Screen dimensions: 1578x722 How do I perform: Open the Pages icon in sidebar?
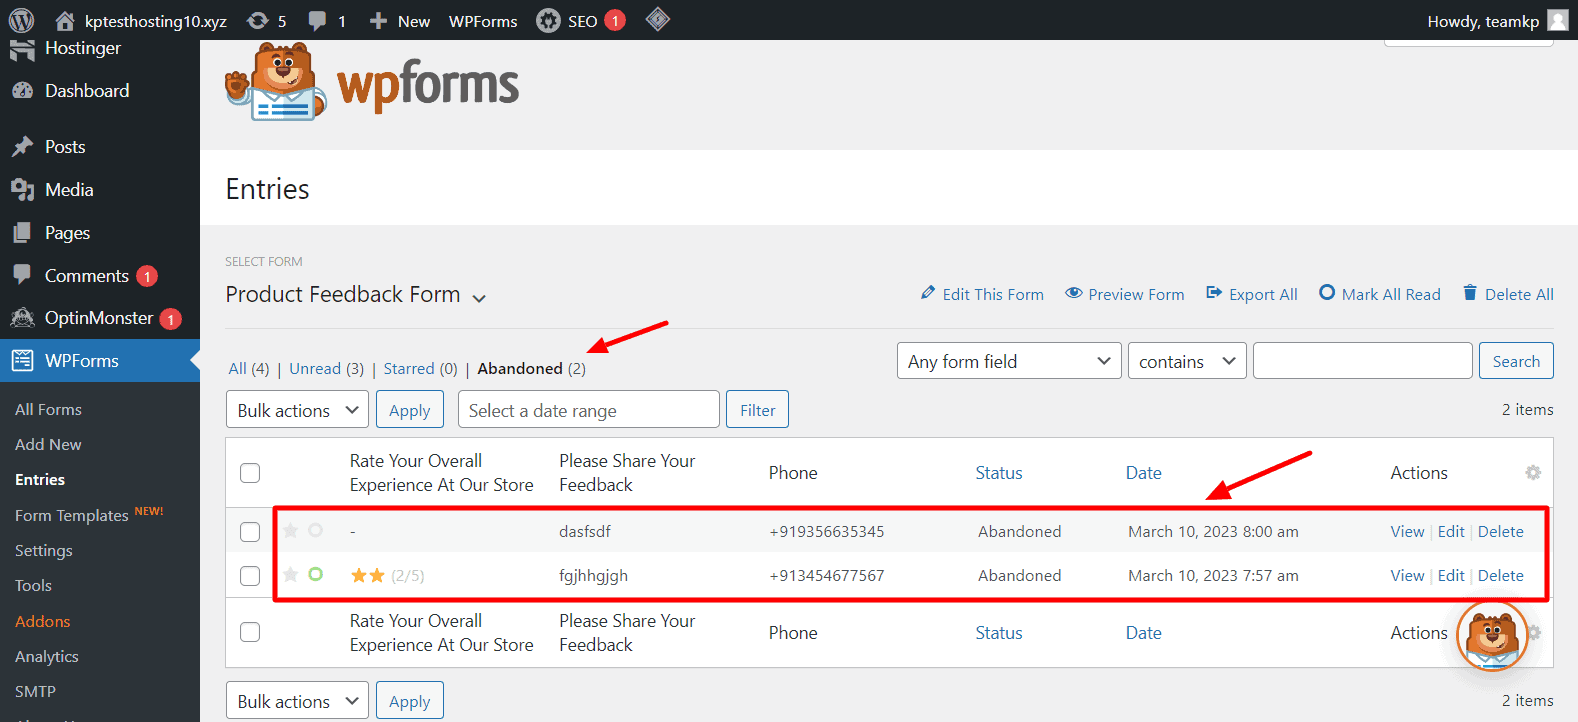(22, 233)
